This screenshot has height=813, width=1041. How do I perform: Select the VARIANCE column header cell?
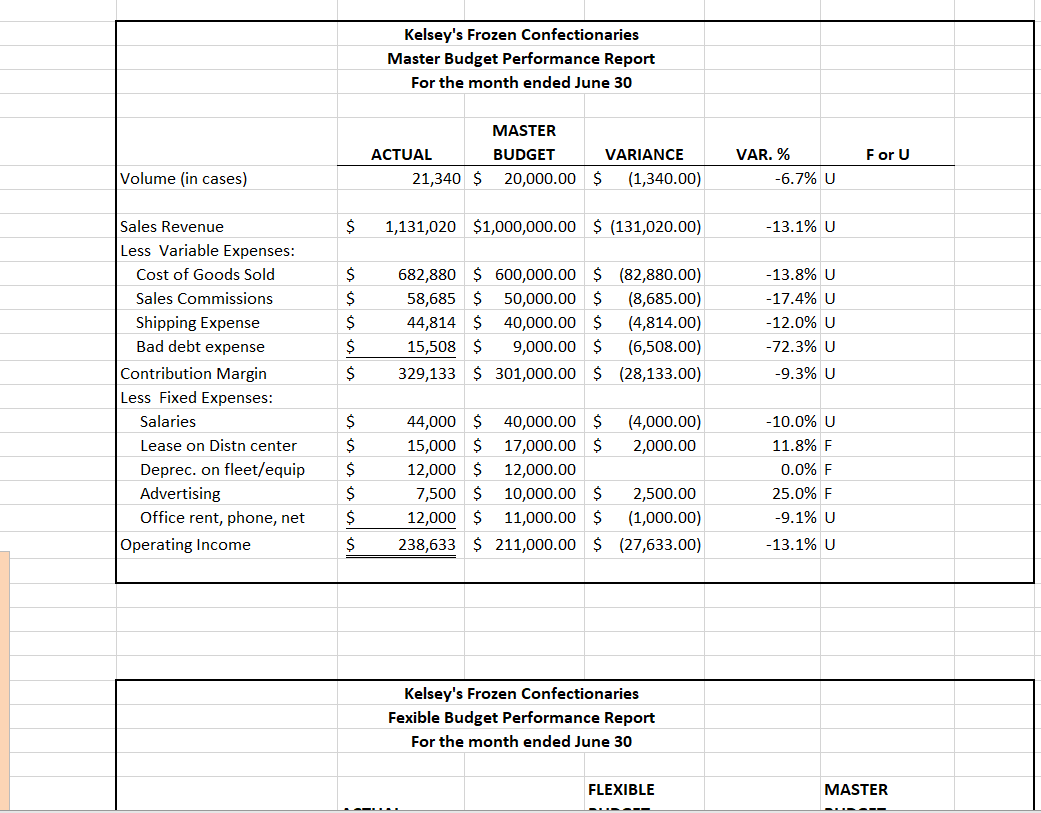point(644,154)
